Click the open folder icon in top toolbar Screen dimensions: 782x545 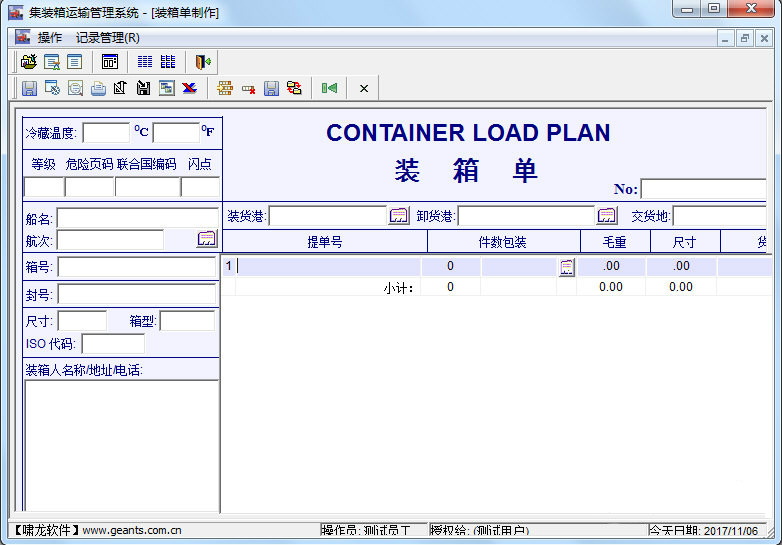click(29, 62)
